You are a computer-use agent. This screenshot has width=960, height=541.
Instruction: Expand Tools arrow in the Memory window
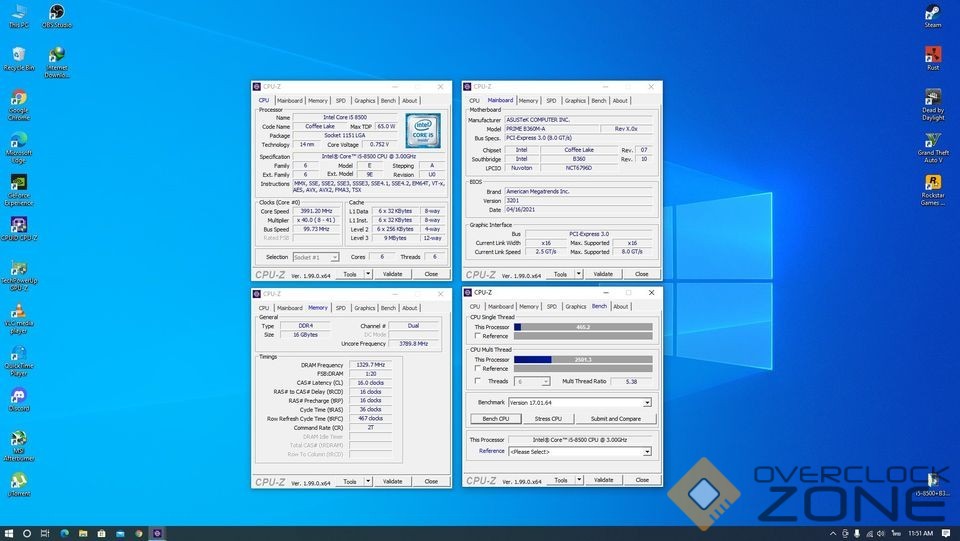(x=368, y=481)
